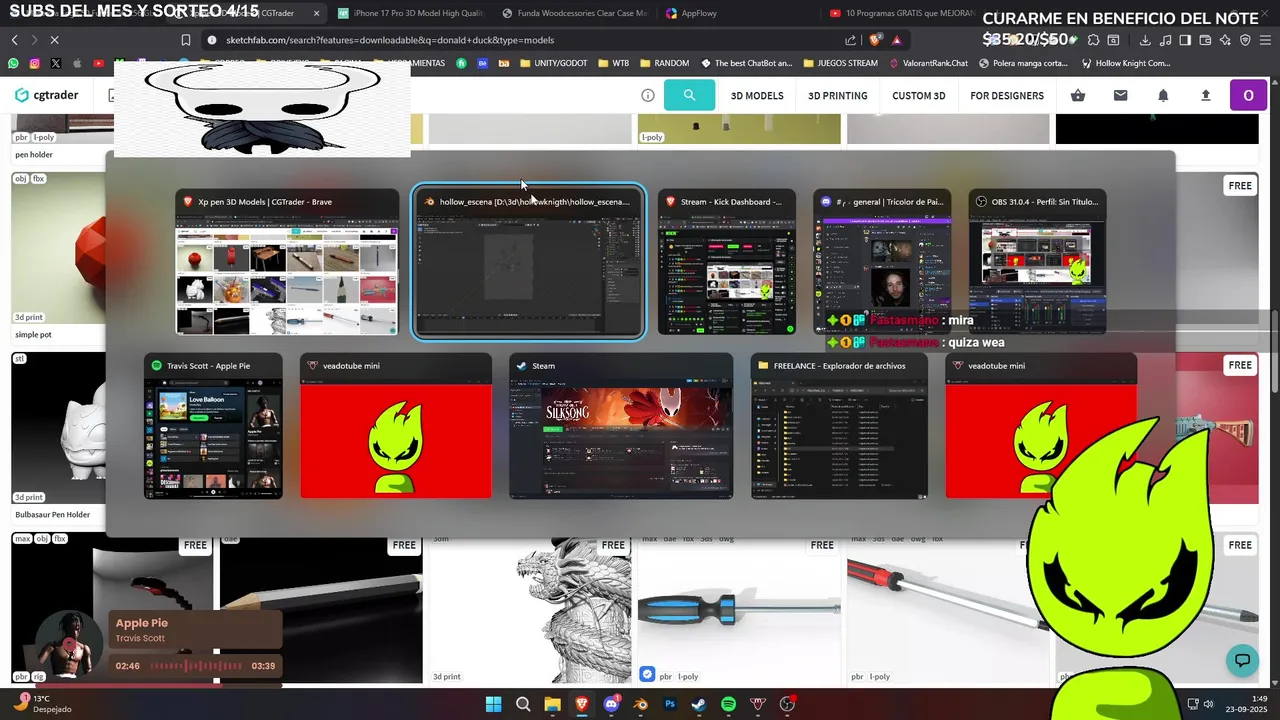Open Blender from the taskbar
The height and width of the screenshot is (720, 1280).
point(641,704)
